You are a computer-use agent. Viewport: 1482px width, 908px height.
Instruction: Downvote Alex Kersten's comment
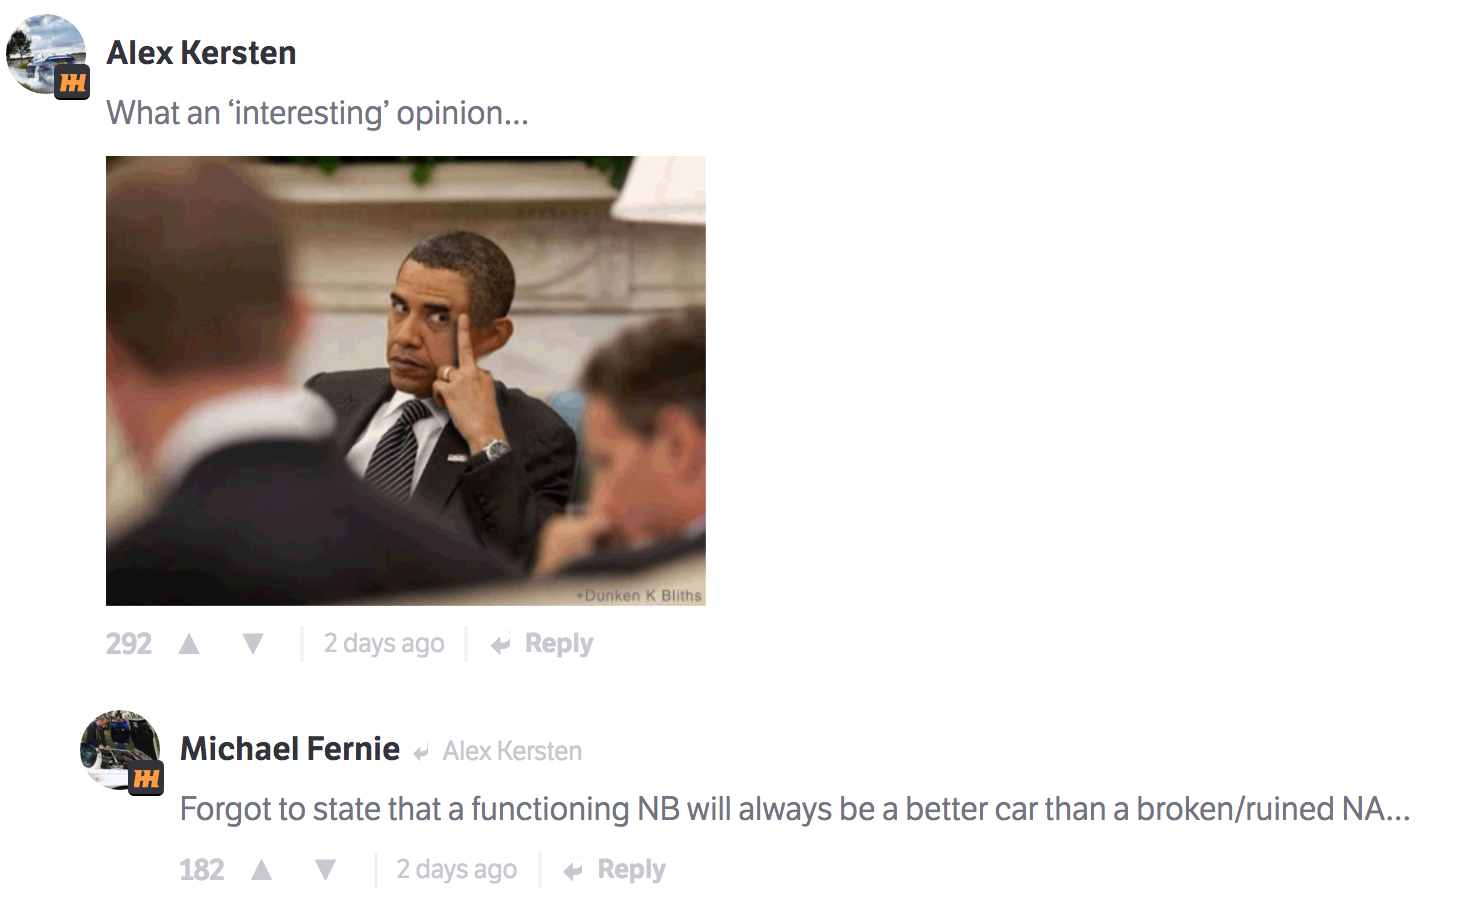click(x=253, y=644)
